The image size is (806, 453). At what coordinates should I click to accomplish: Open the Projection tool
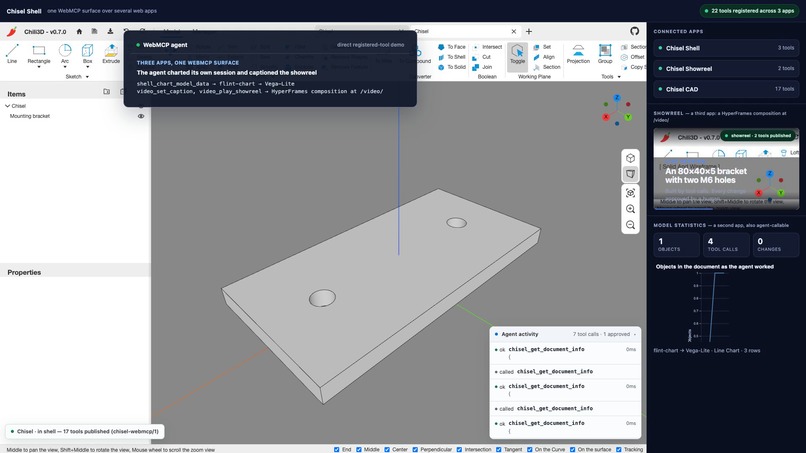pyautogui.click(x=578, y=54)
